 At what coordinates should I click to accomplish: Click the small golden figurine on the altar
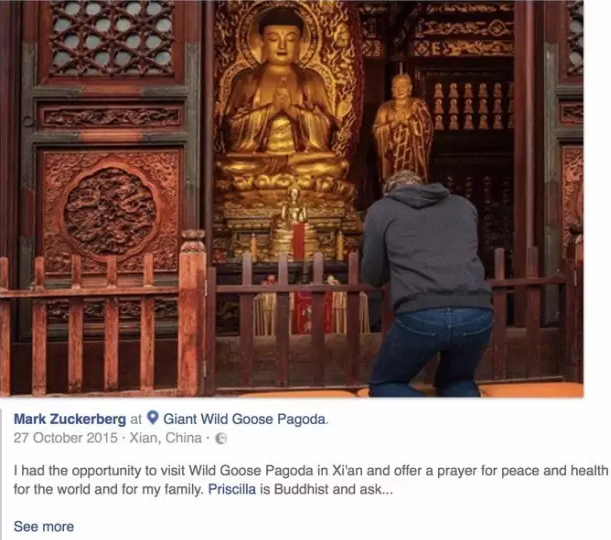(x=293, y=210)
